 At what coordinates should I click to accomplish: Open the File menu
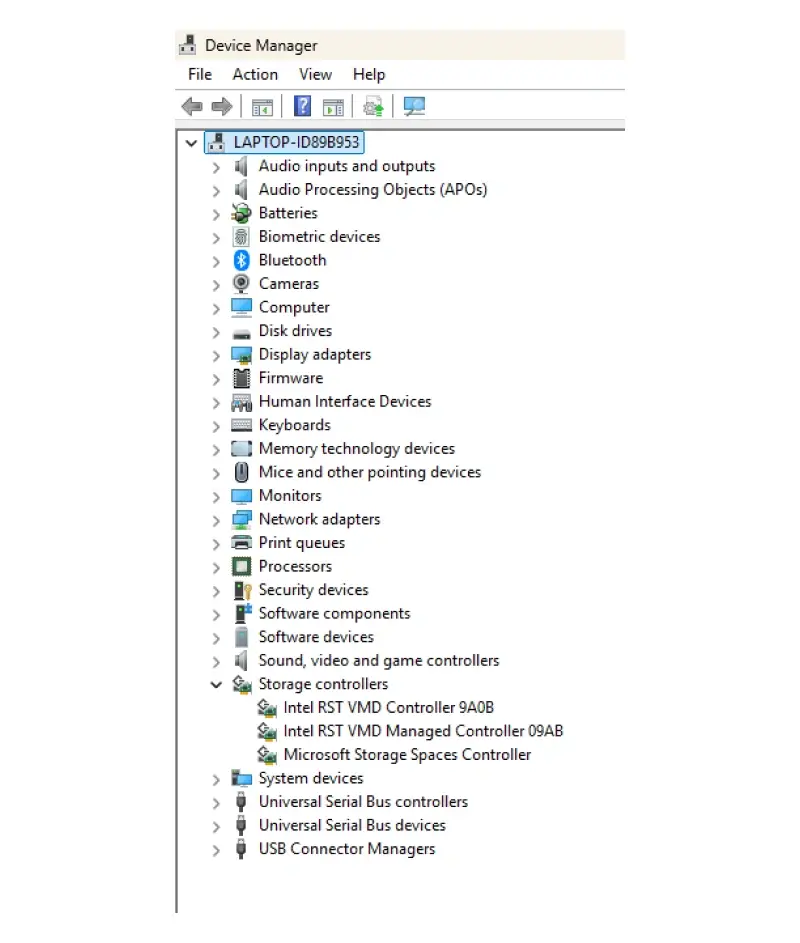(x=199, y=74)
